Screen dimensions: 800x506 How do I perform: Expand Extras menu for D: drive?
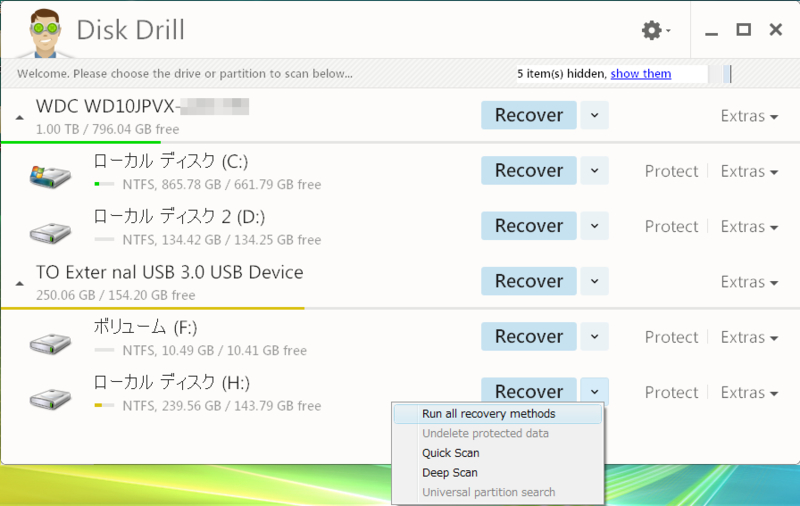(x=749, y=226)
